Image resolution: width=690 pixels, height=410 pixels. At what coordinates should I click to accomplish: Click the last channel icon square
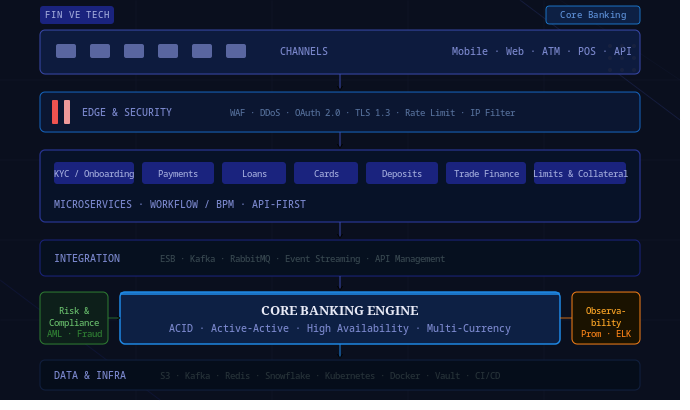tap(236, 51)
